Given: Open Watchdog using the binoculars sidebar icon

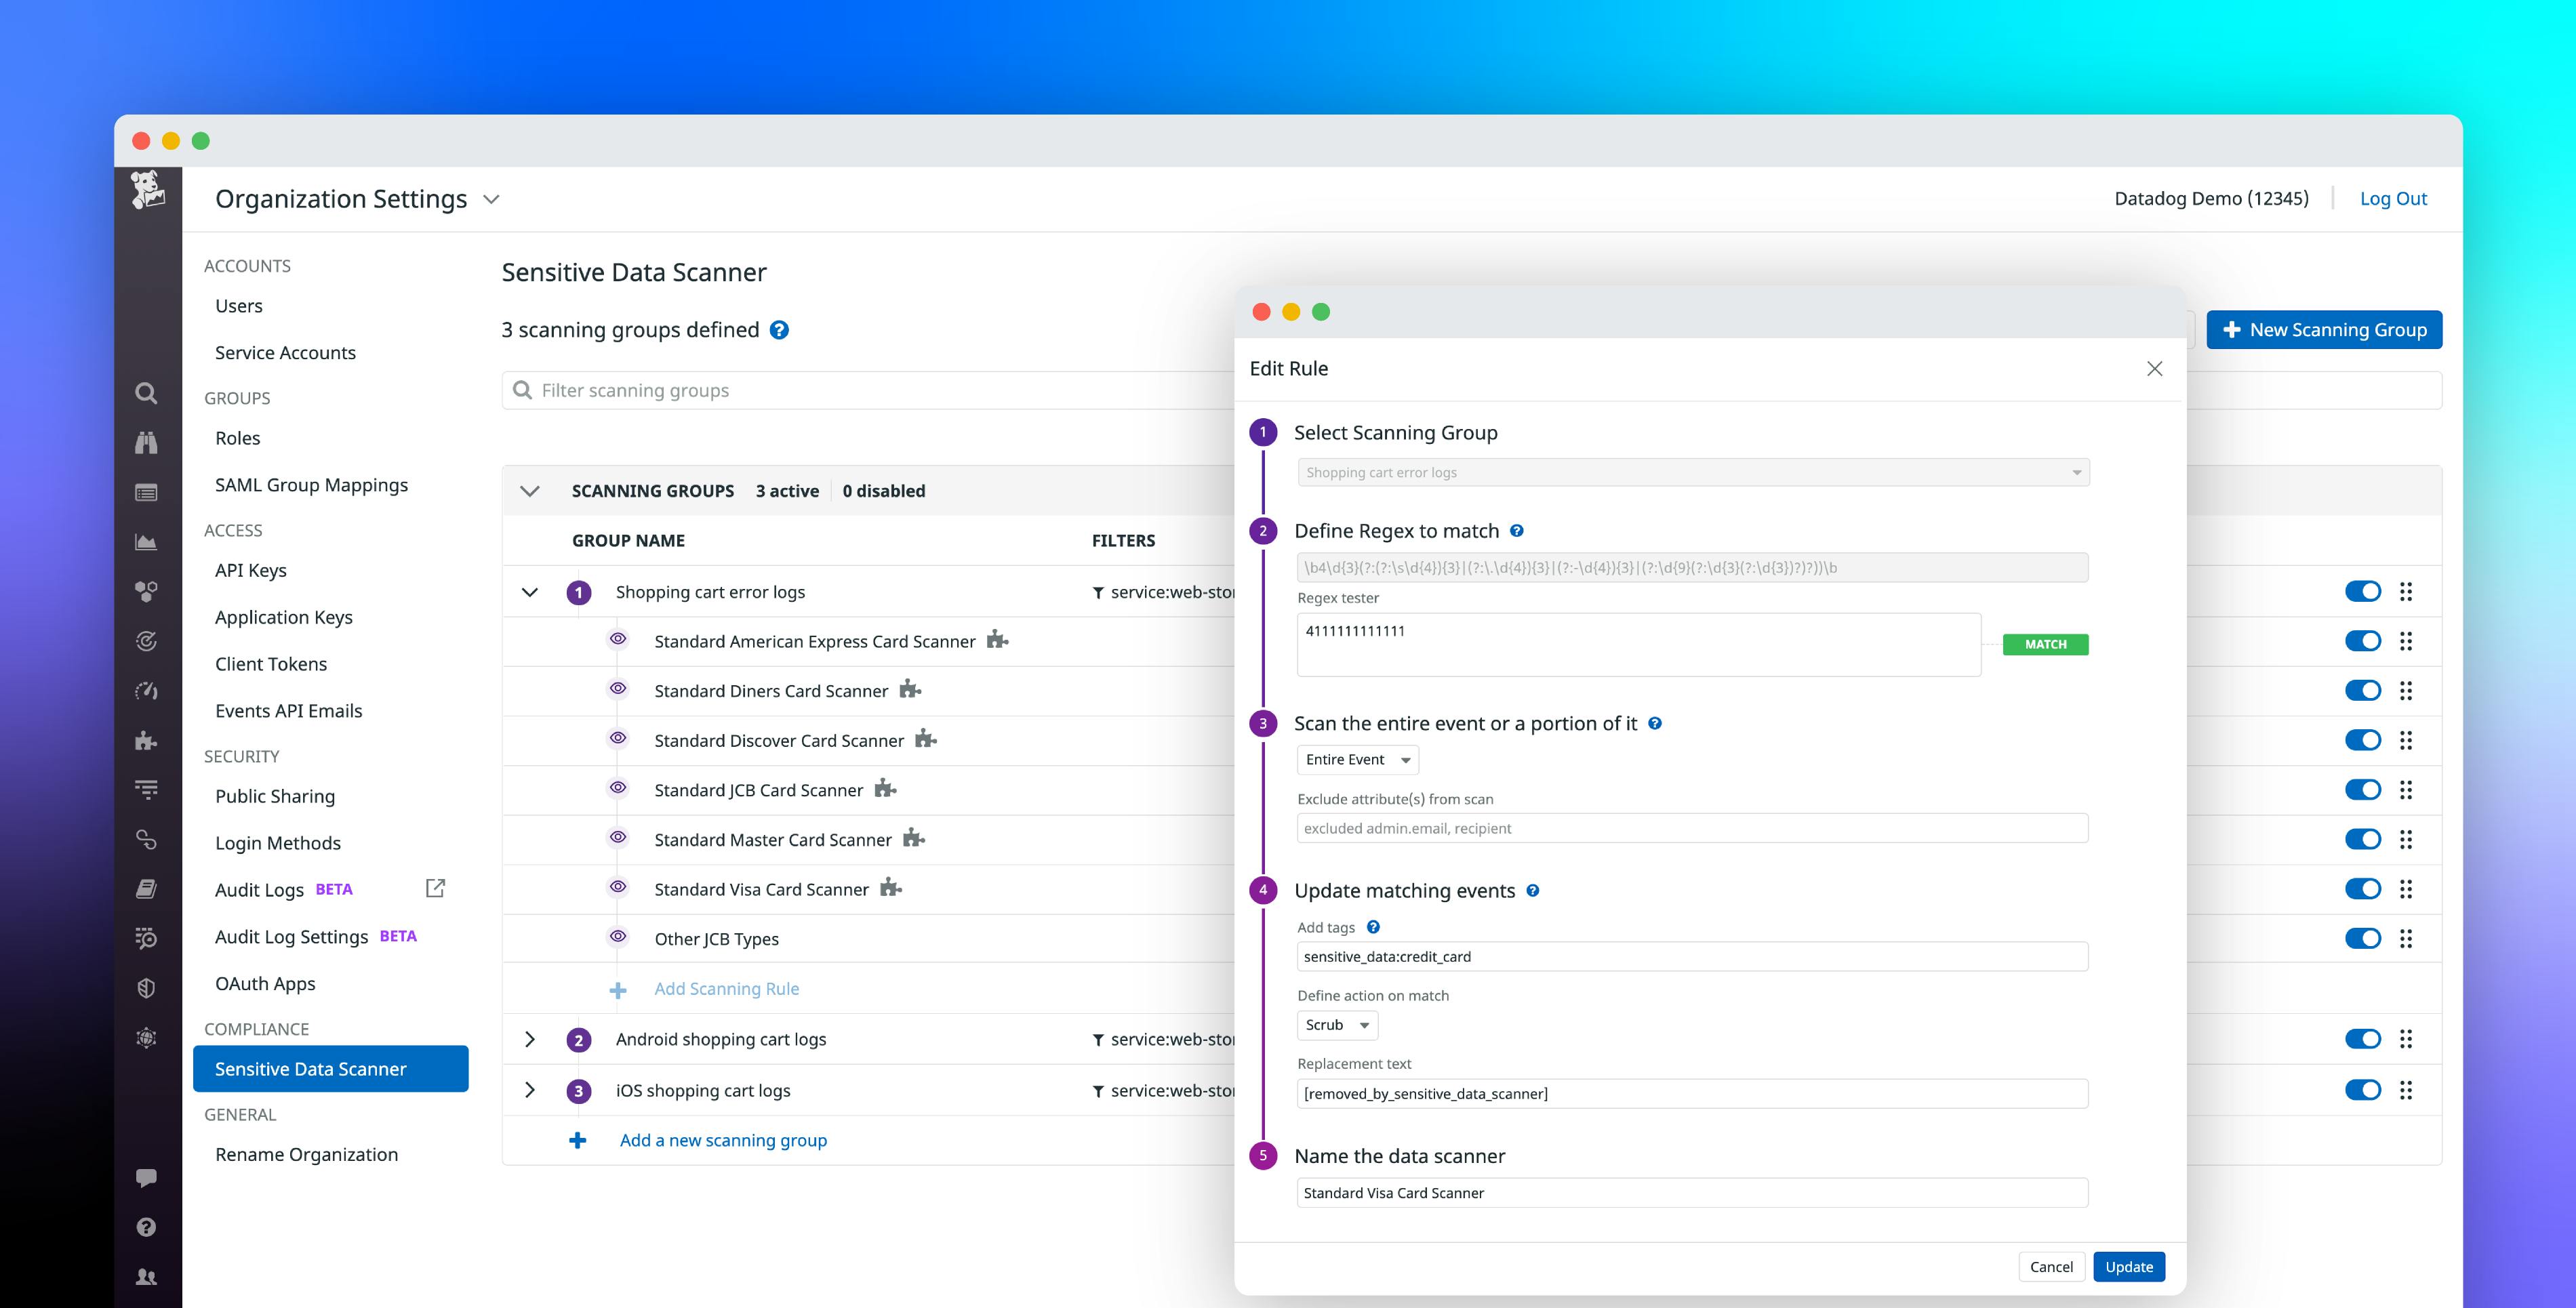Looking at the screenshot, I should pyautogui.click(x=146, y=443).
